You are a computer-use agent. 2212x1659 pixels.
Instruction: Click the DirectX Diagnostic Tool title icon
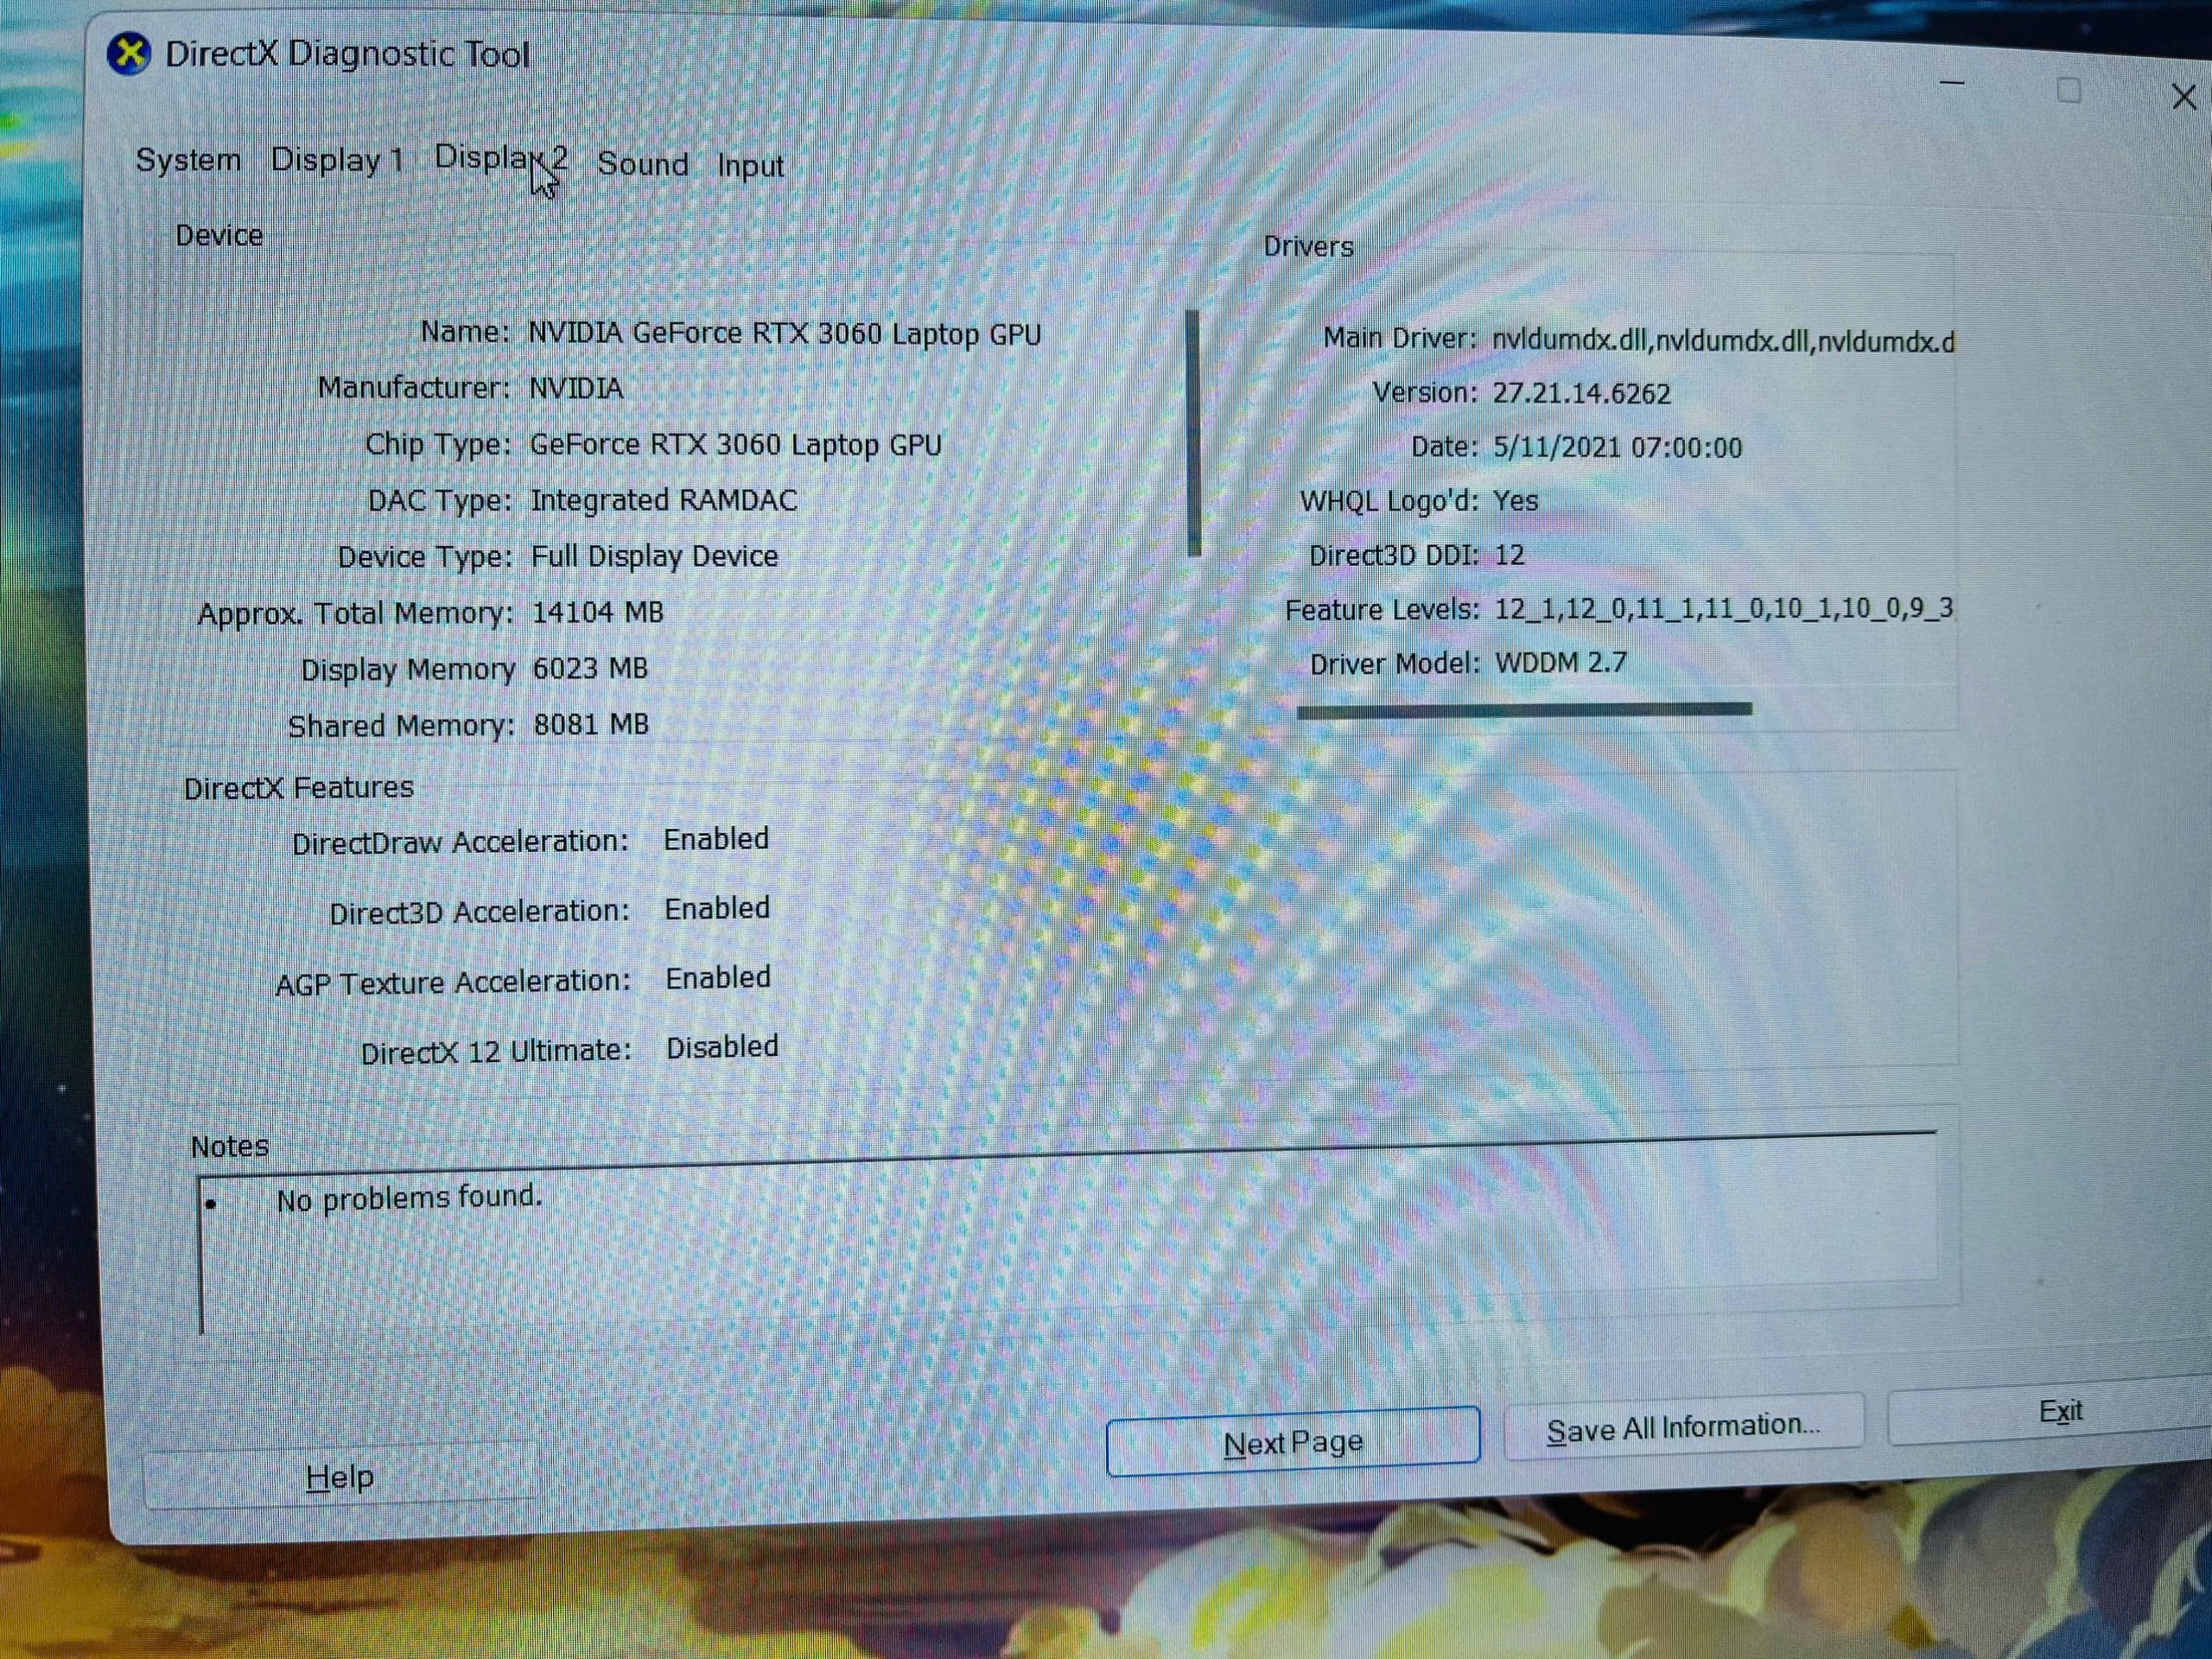(x=129, y=53)
